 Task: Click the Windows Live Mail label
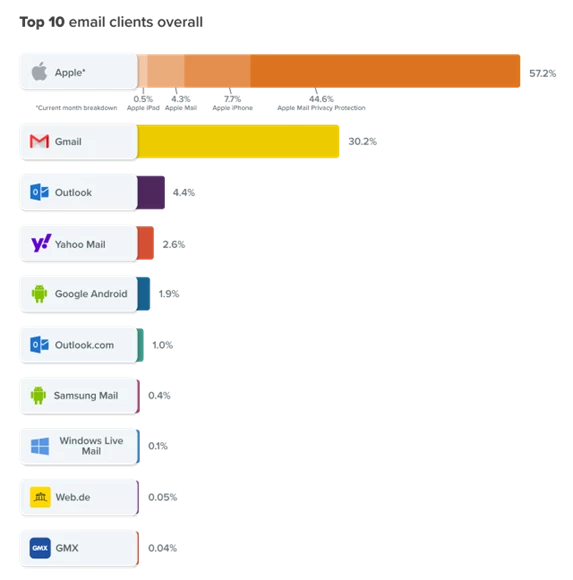(x=91, y=446)
